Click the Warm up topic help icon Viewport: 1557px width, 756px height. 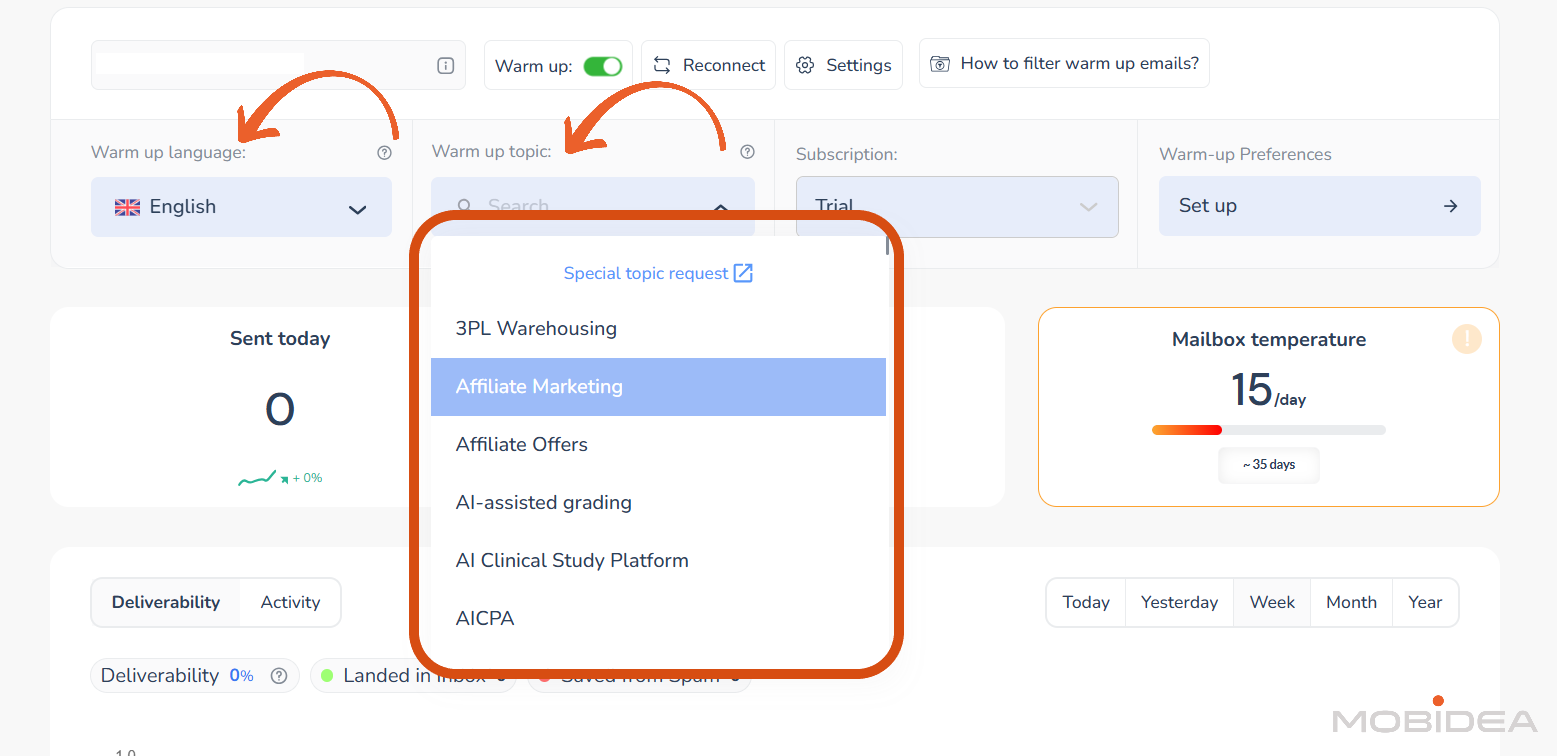(x=747, y=153)
